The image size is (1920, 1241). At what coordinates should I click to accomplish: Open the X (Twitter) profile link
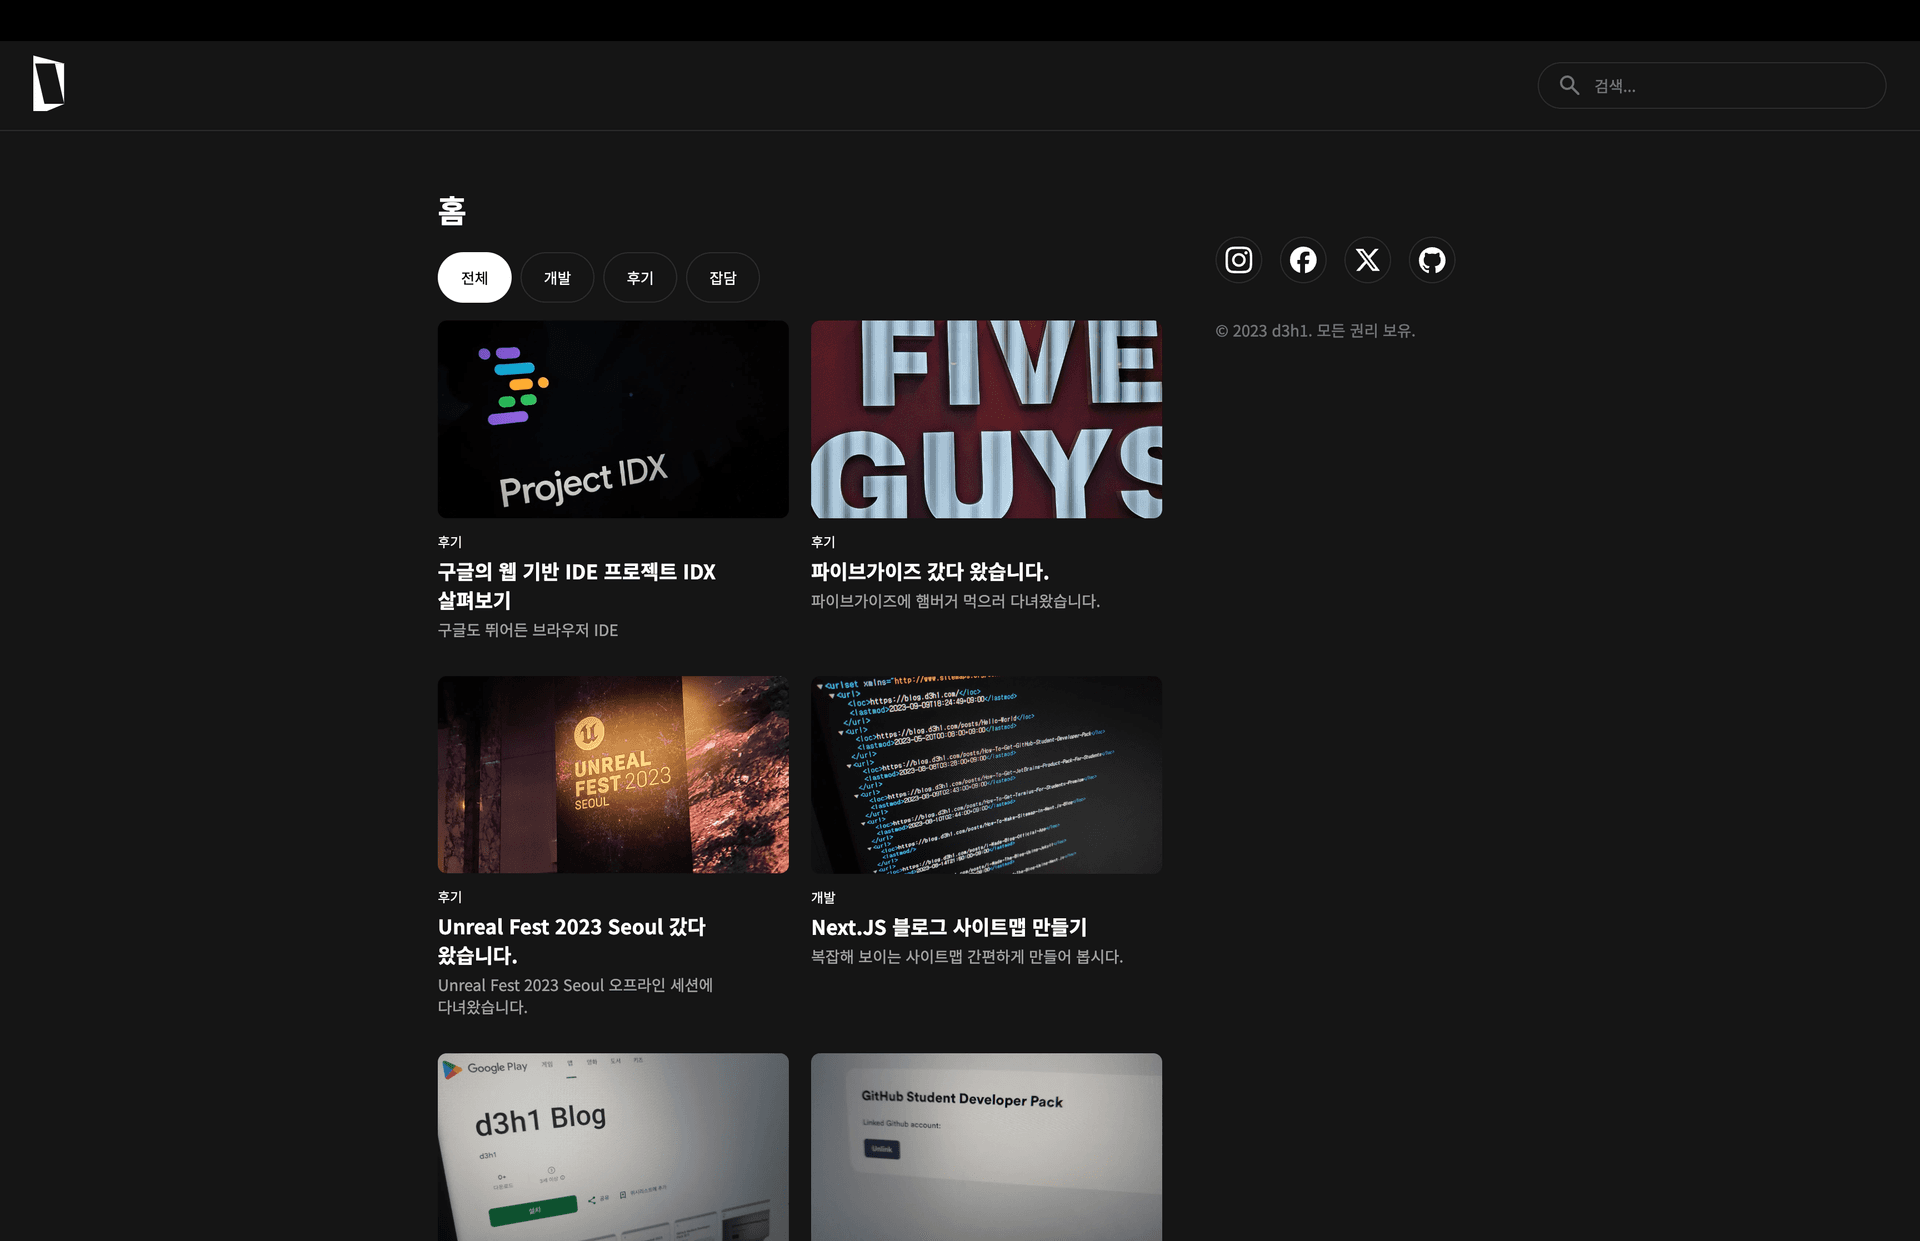point(1367,260)
